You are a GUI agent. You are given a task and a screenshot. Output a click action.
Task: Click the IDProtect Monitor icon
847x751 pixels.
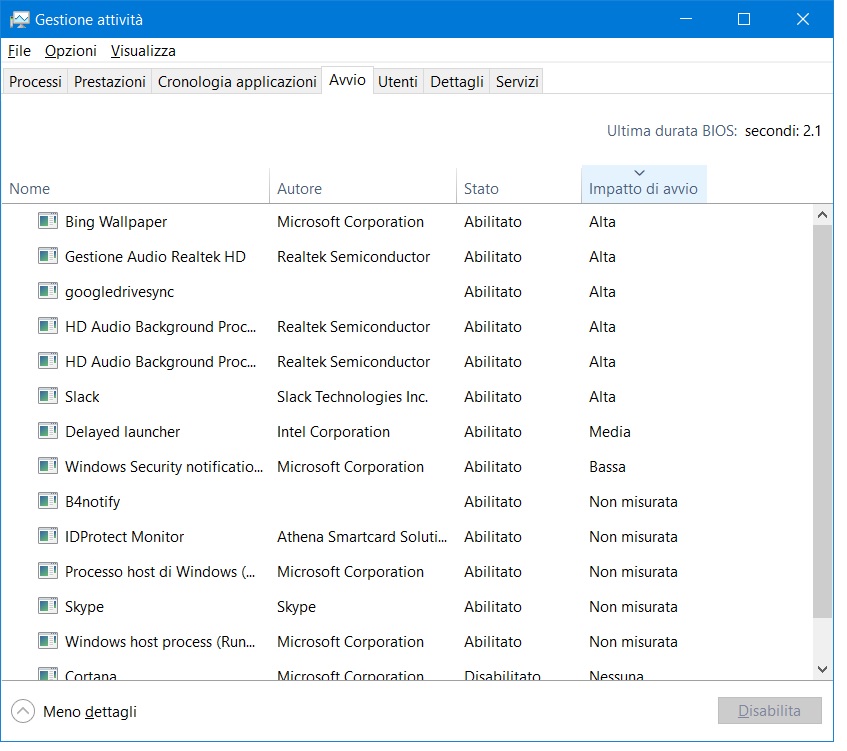point(48,537)
